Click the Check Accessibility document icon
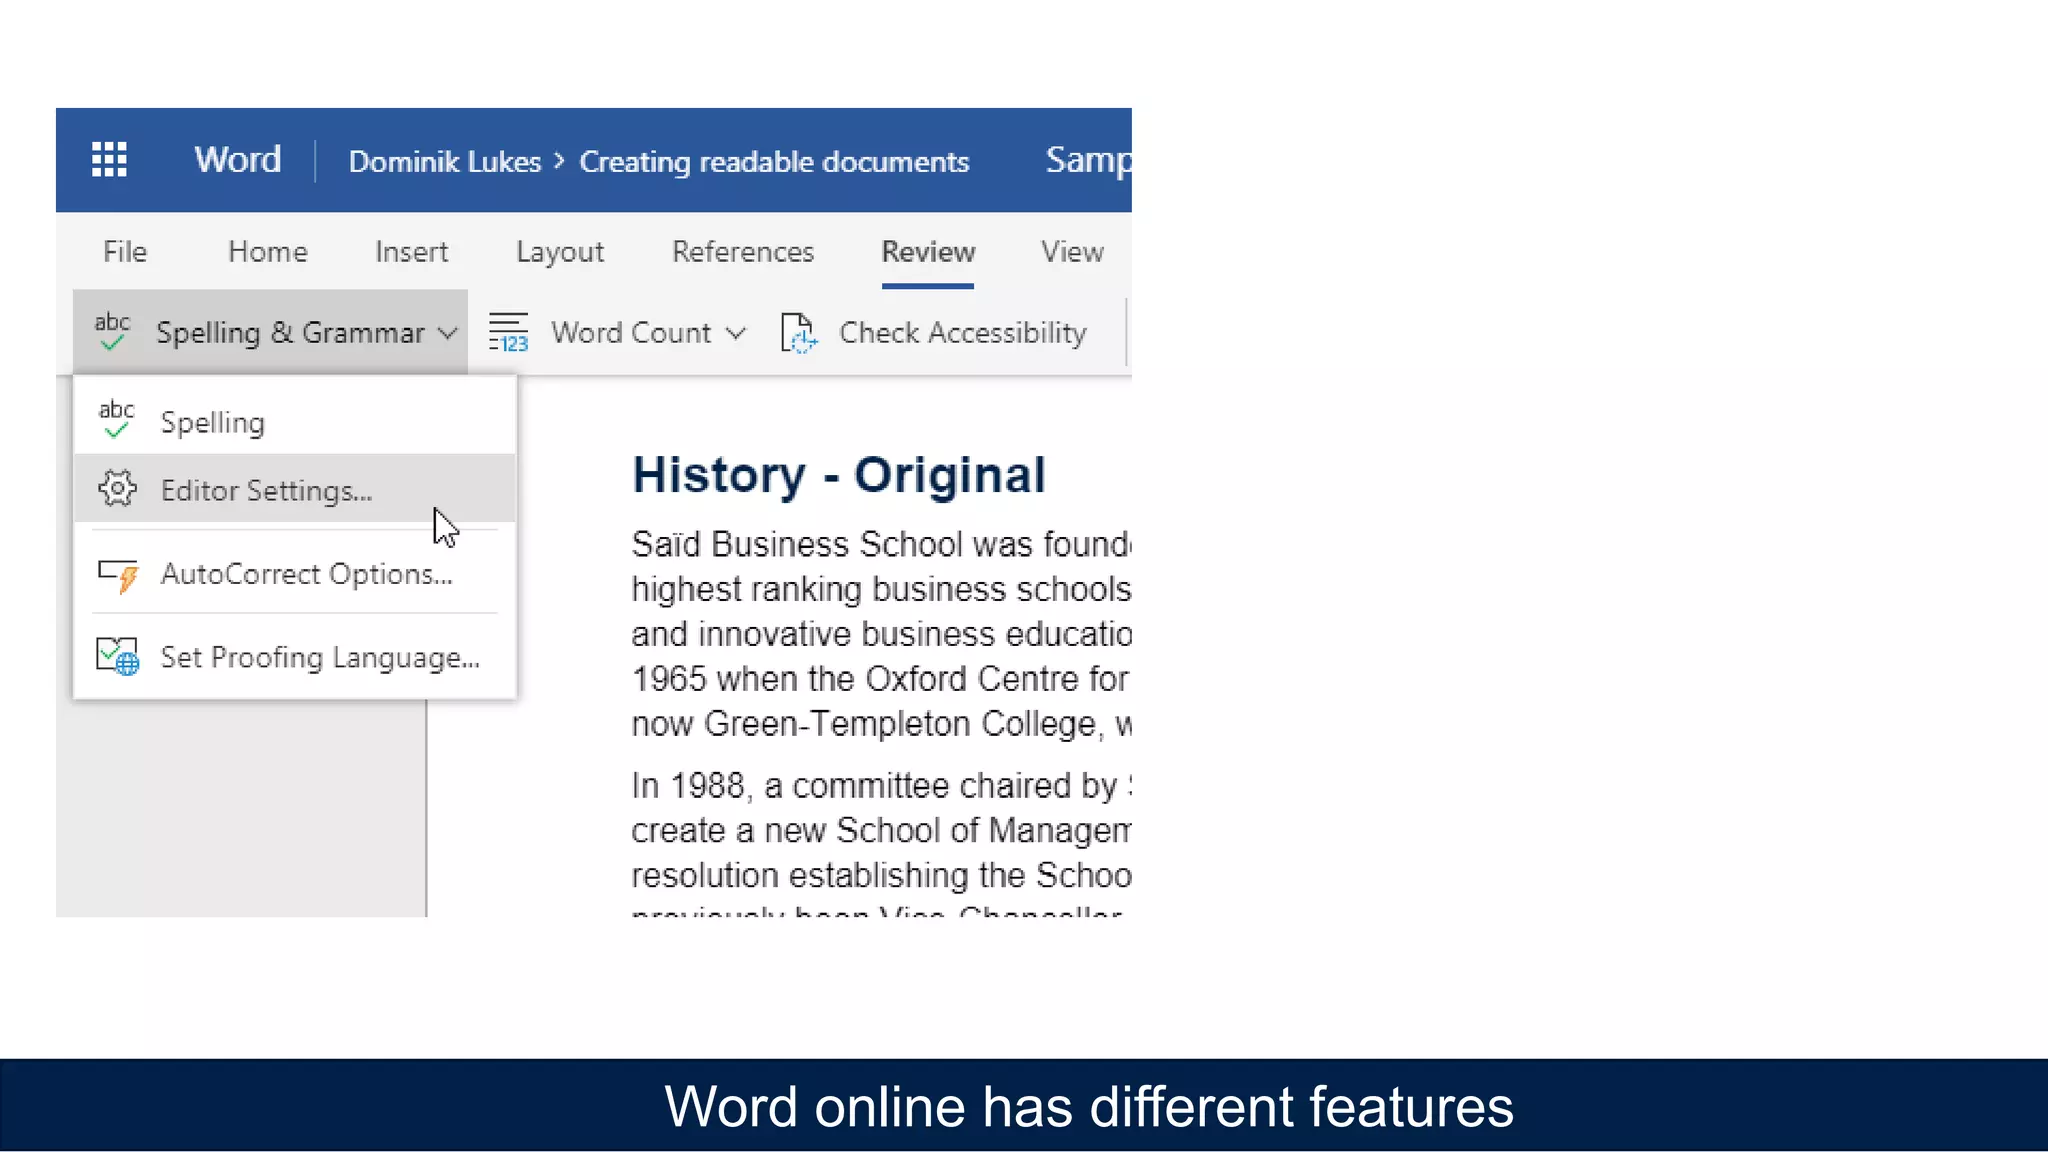 799,332
